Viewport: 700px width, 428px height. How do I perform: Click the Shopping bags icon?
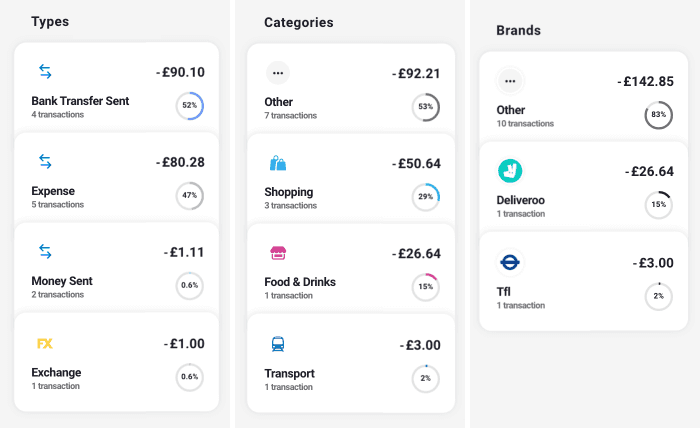278,163
